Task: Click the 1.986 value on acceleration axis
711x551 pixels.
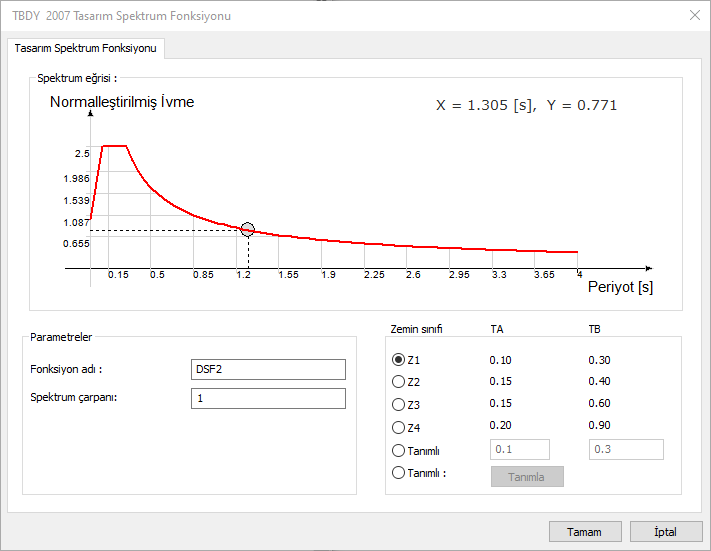Action: click(76, 179)
